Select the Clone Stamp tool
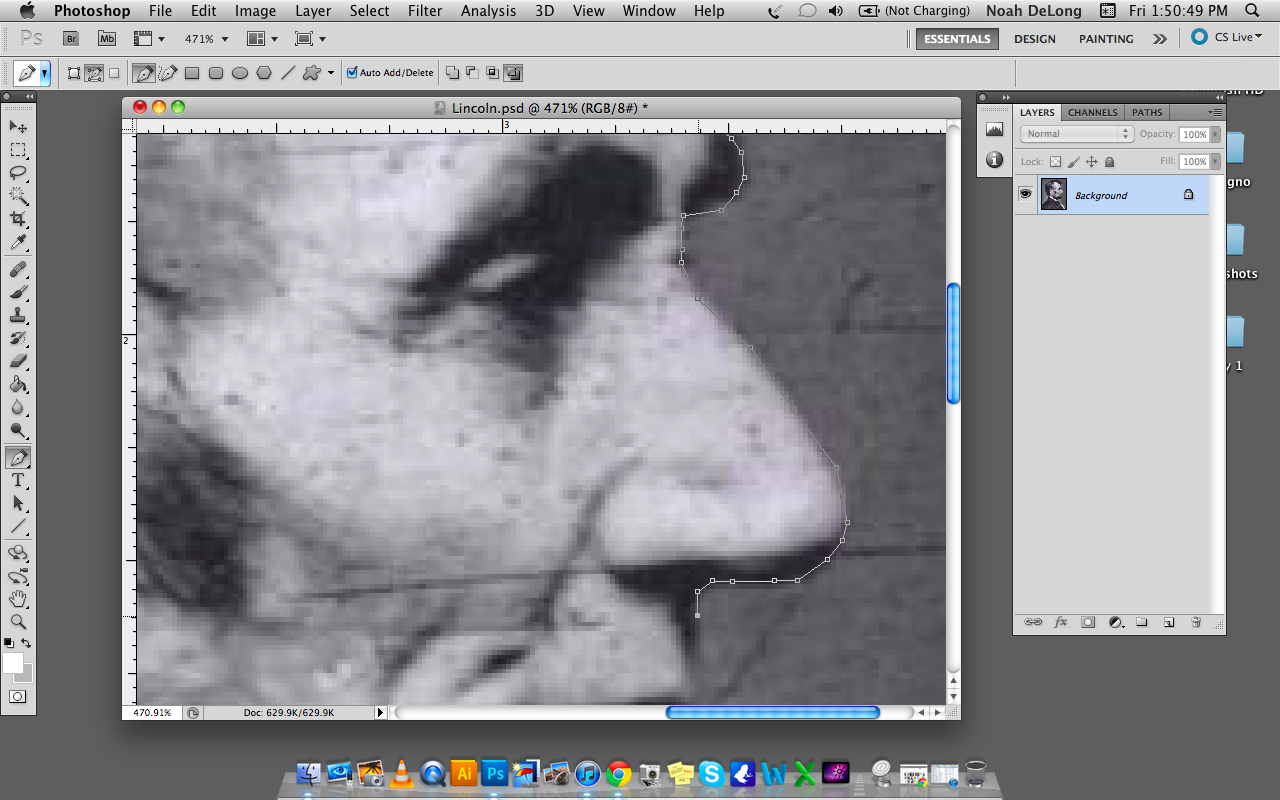Viewport: 1280px width, 800px height. point(18,316)
